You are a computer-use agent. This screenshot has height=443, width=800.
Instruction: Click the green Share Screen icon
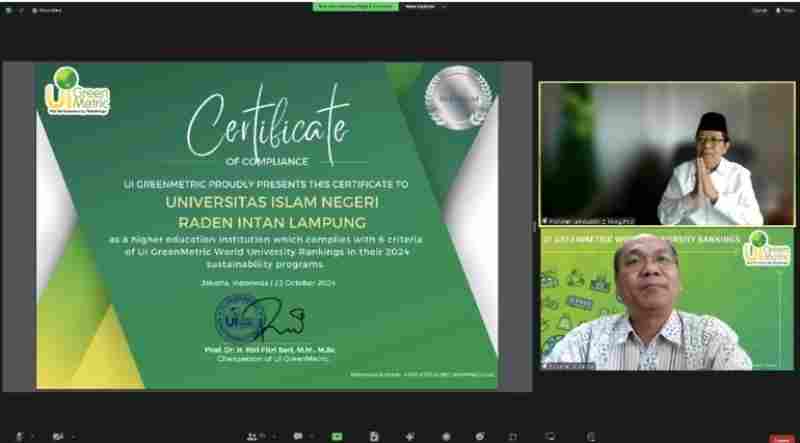click(x=335, y=436)
